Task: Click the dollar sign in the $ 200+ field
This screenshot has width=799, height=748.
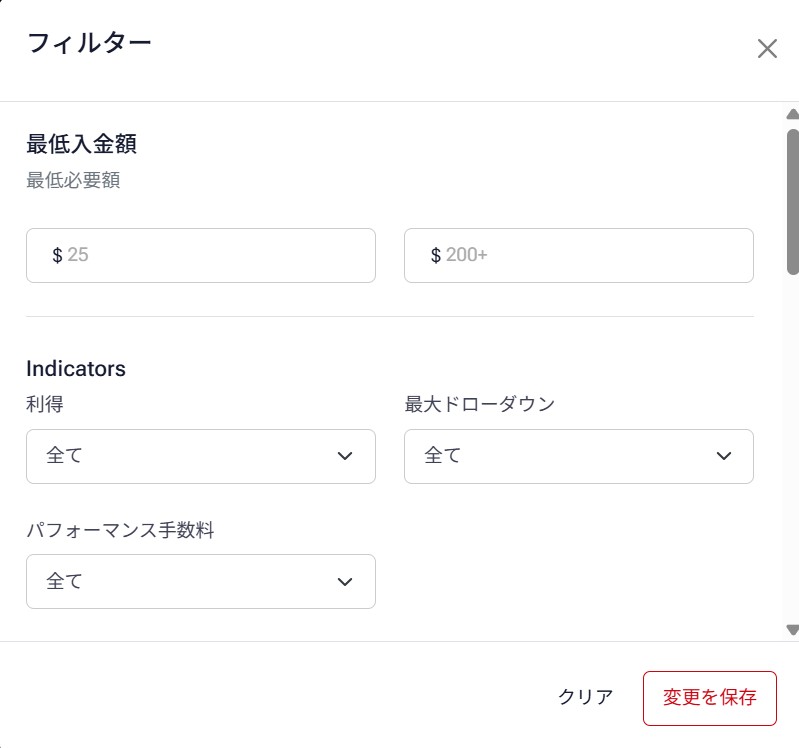Action: point(435,255)
